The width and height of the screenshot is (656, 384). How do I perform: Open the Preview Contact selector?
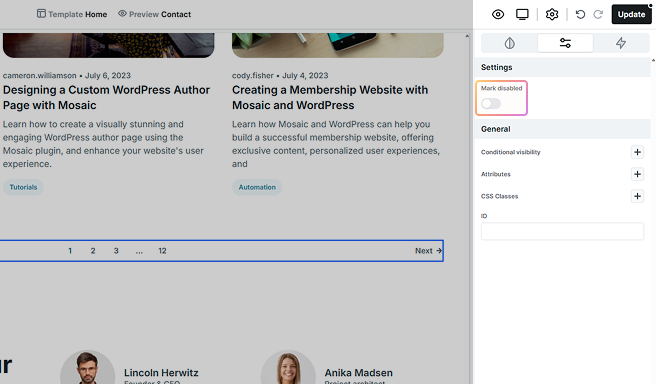coord(154,14)
